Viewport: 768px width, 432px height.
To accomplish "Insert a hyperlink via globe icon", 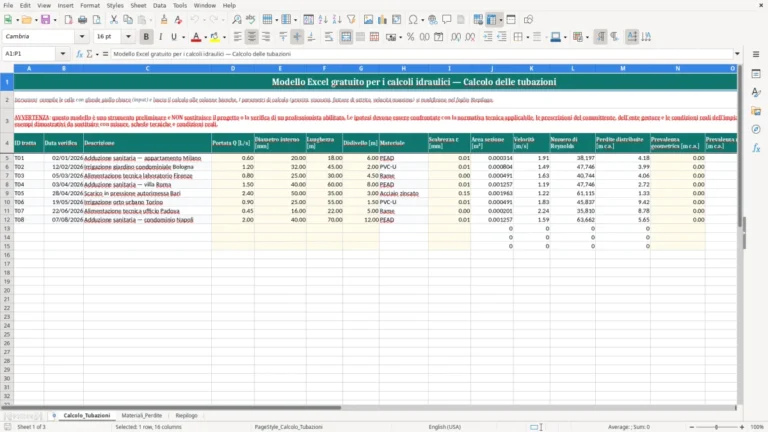I will point(432,20).
